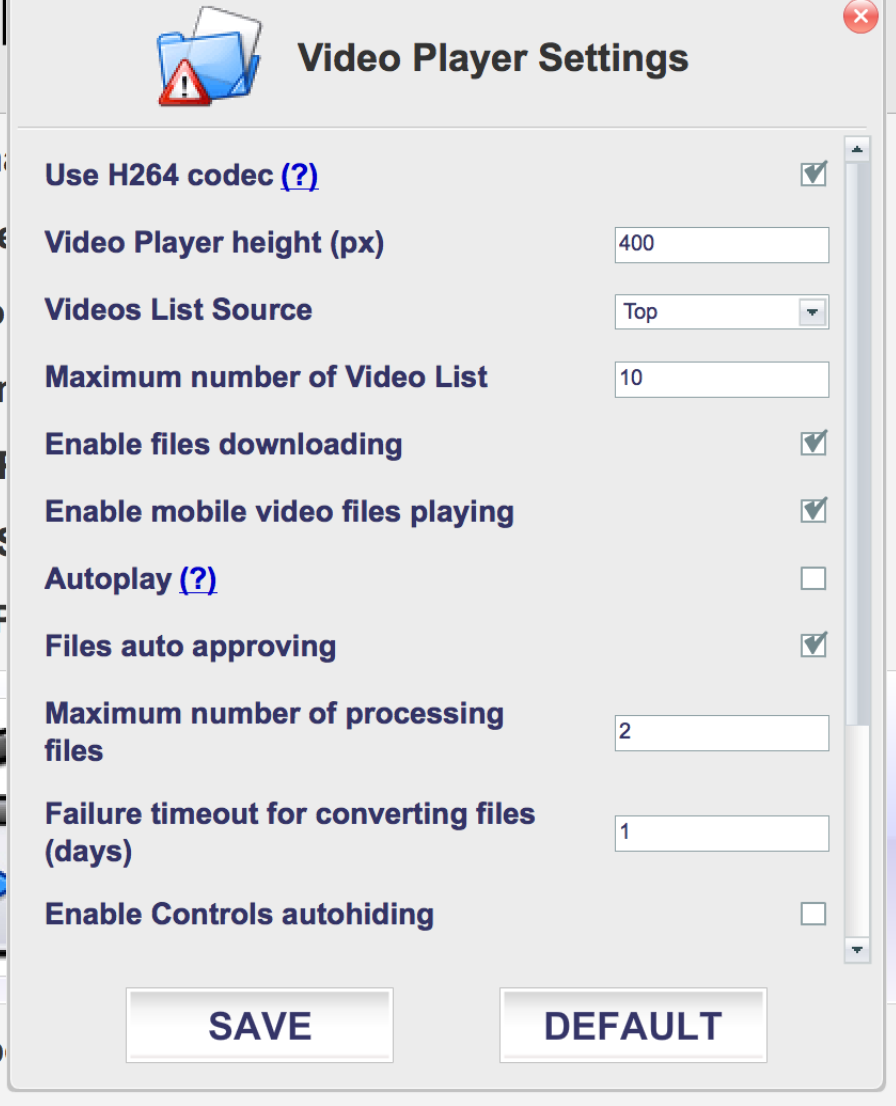Click the scrollbar up arrow
The width and height of the screenshot is (896, 1106).
(x=856, y=151)
